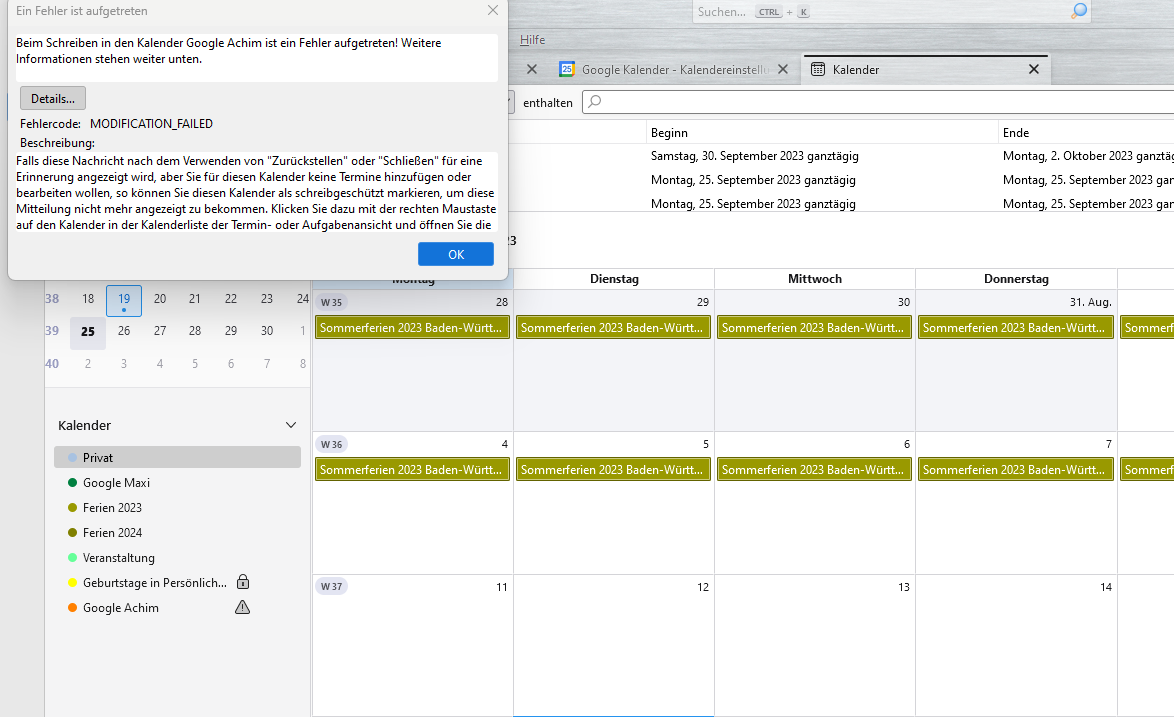The image size is (1174, 717).
Task: Open the Sommerferien event on Wednesday 30
Action: point(815,328)
